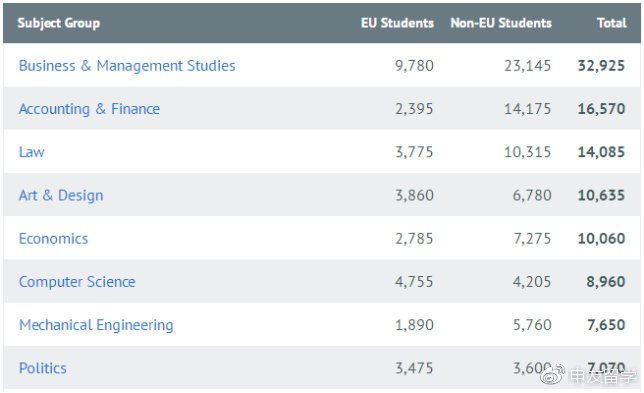Select the Economics subject link
Viewport: 644px width, 393px height.
click(x=53, y=239)
